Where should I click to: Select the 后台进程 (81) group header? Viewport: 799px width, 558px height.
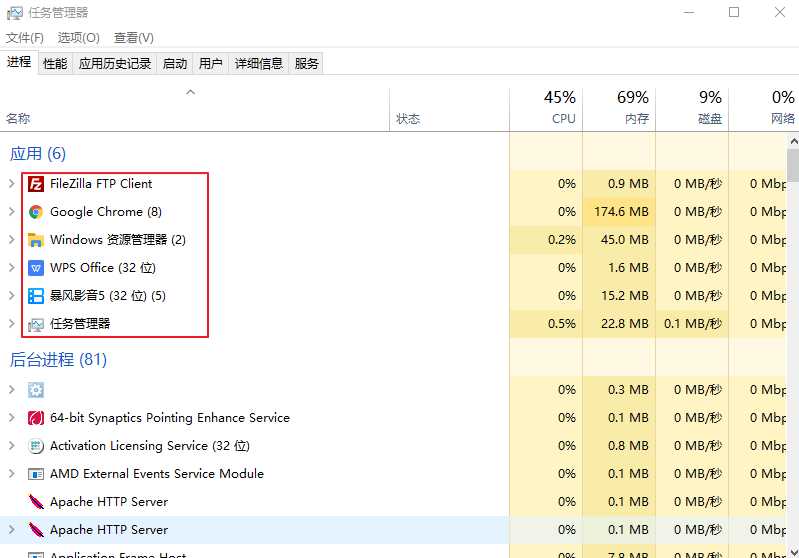58,360
